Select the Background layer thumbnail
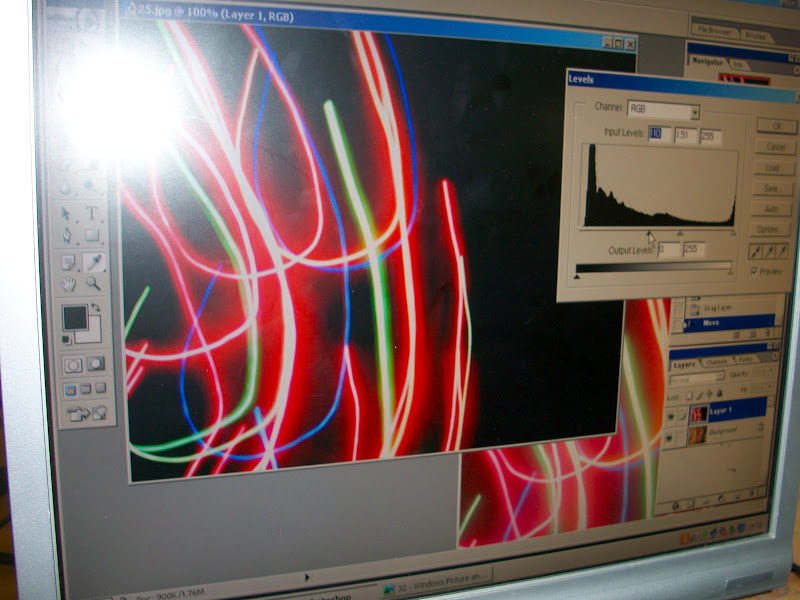This screenshot has width=800, height=600. pos(697,435)
